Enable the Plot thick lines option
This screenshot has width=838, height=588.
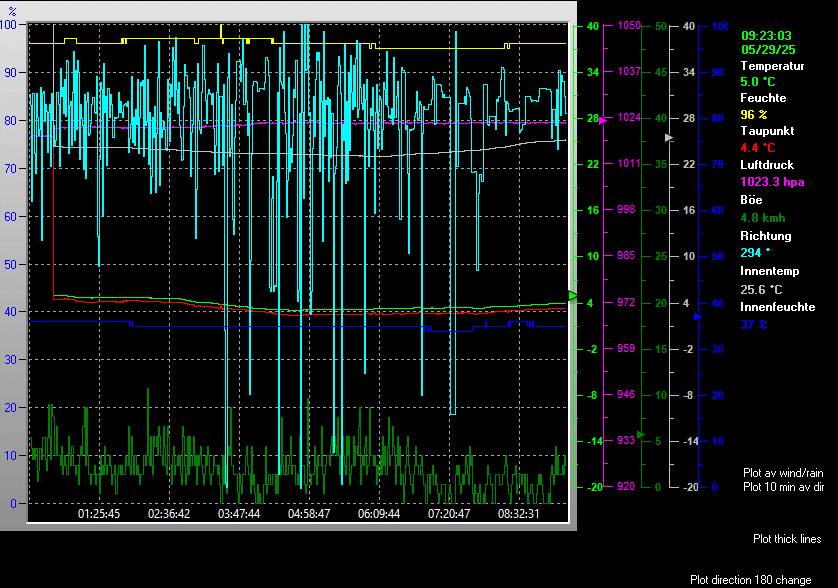[787, 539]
